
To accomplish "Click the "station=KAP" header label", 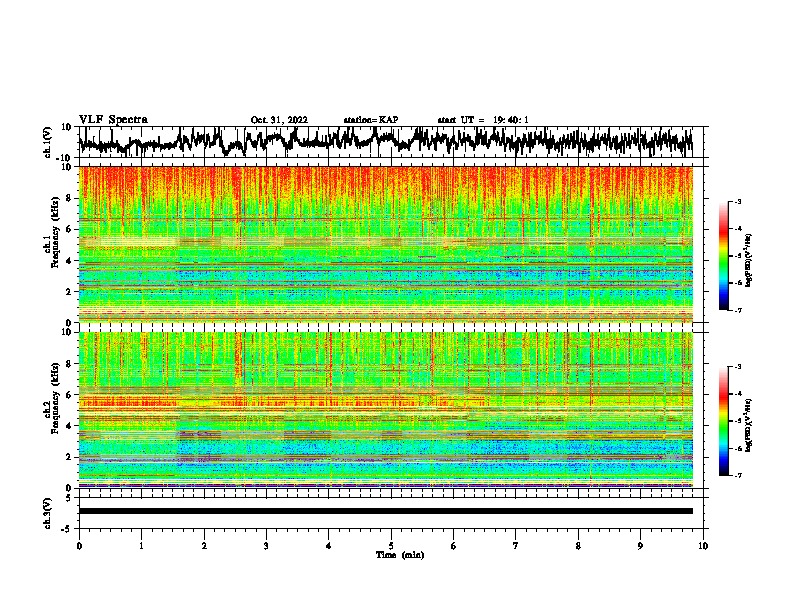I will pyautogui.click(x=371, y=120).
